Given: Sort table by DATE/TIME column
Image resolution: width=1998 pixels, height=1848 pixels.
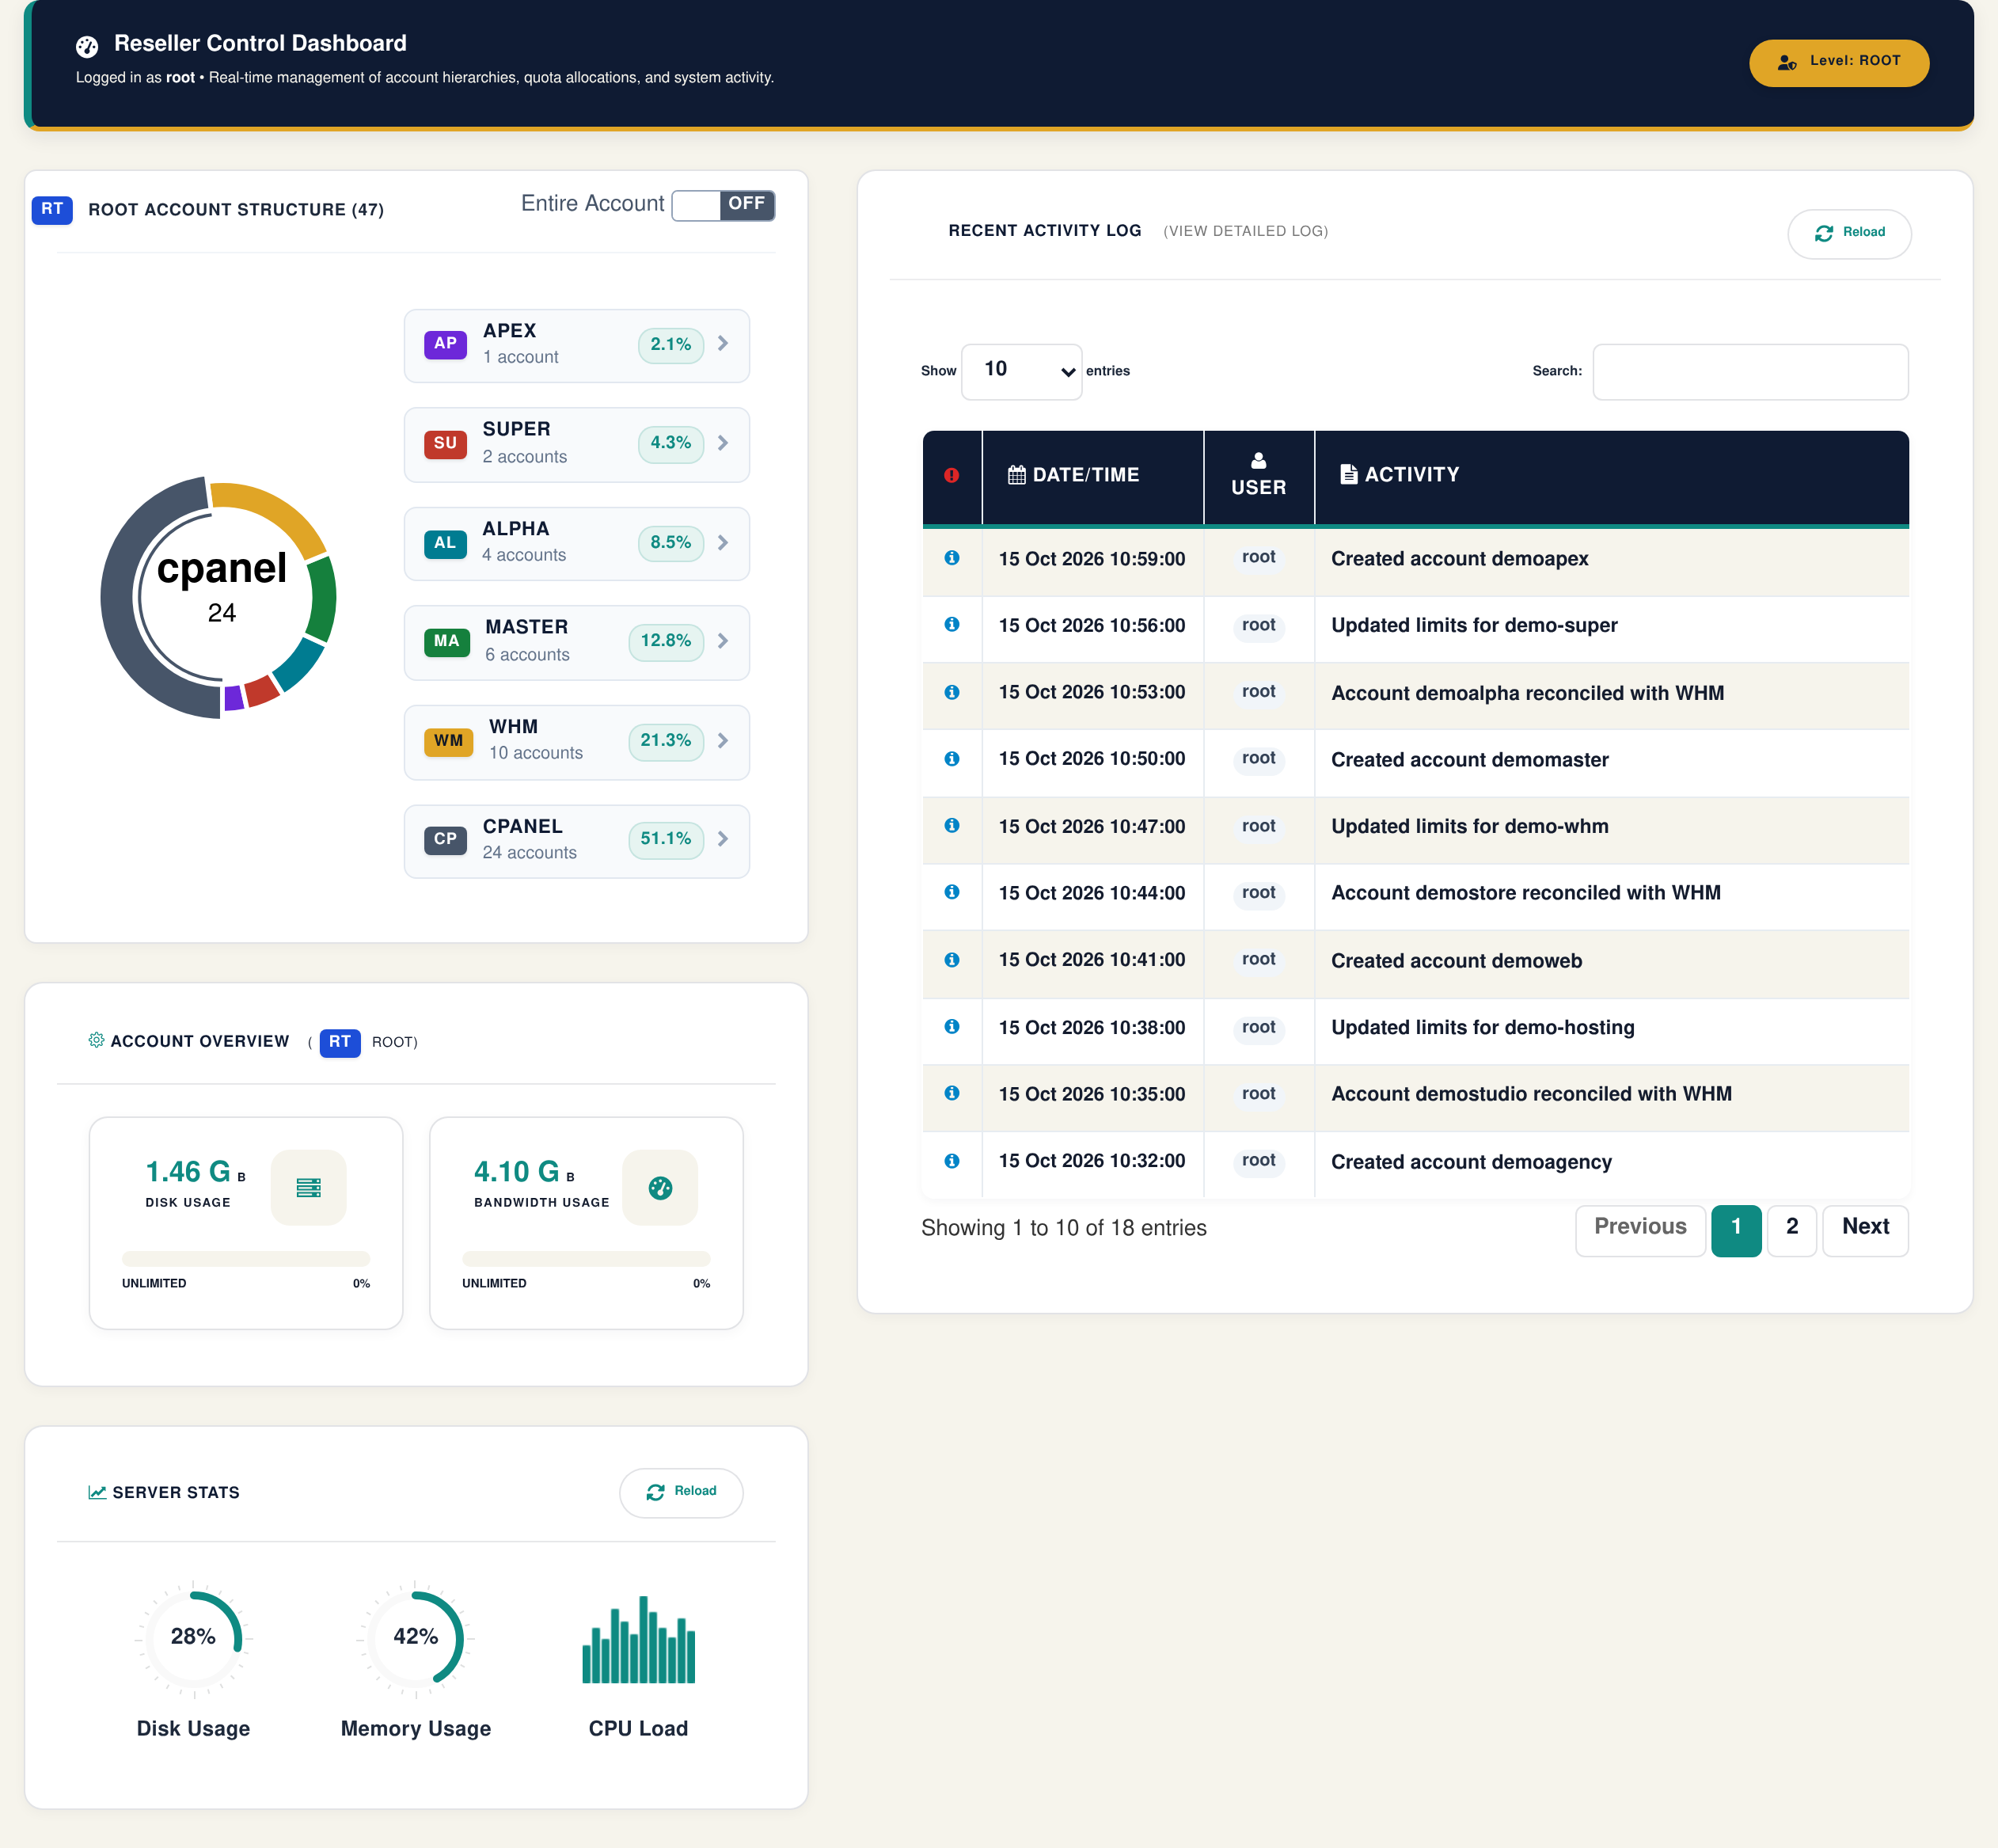Looking at the screenshot, I should (1092, 476).
